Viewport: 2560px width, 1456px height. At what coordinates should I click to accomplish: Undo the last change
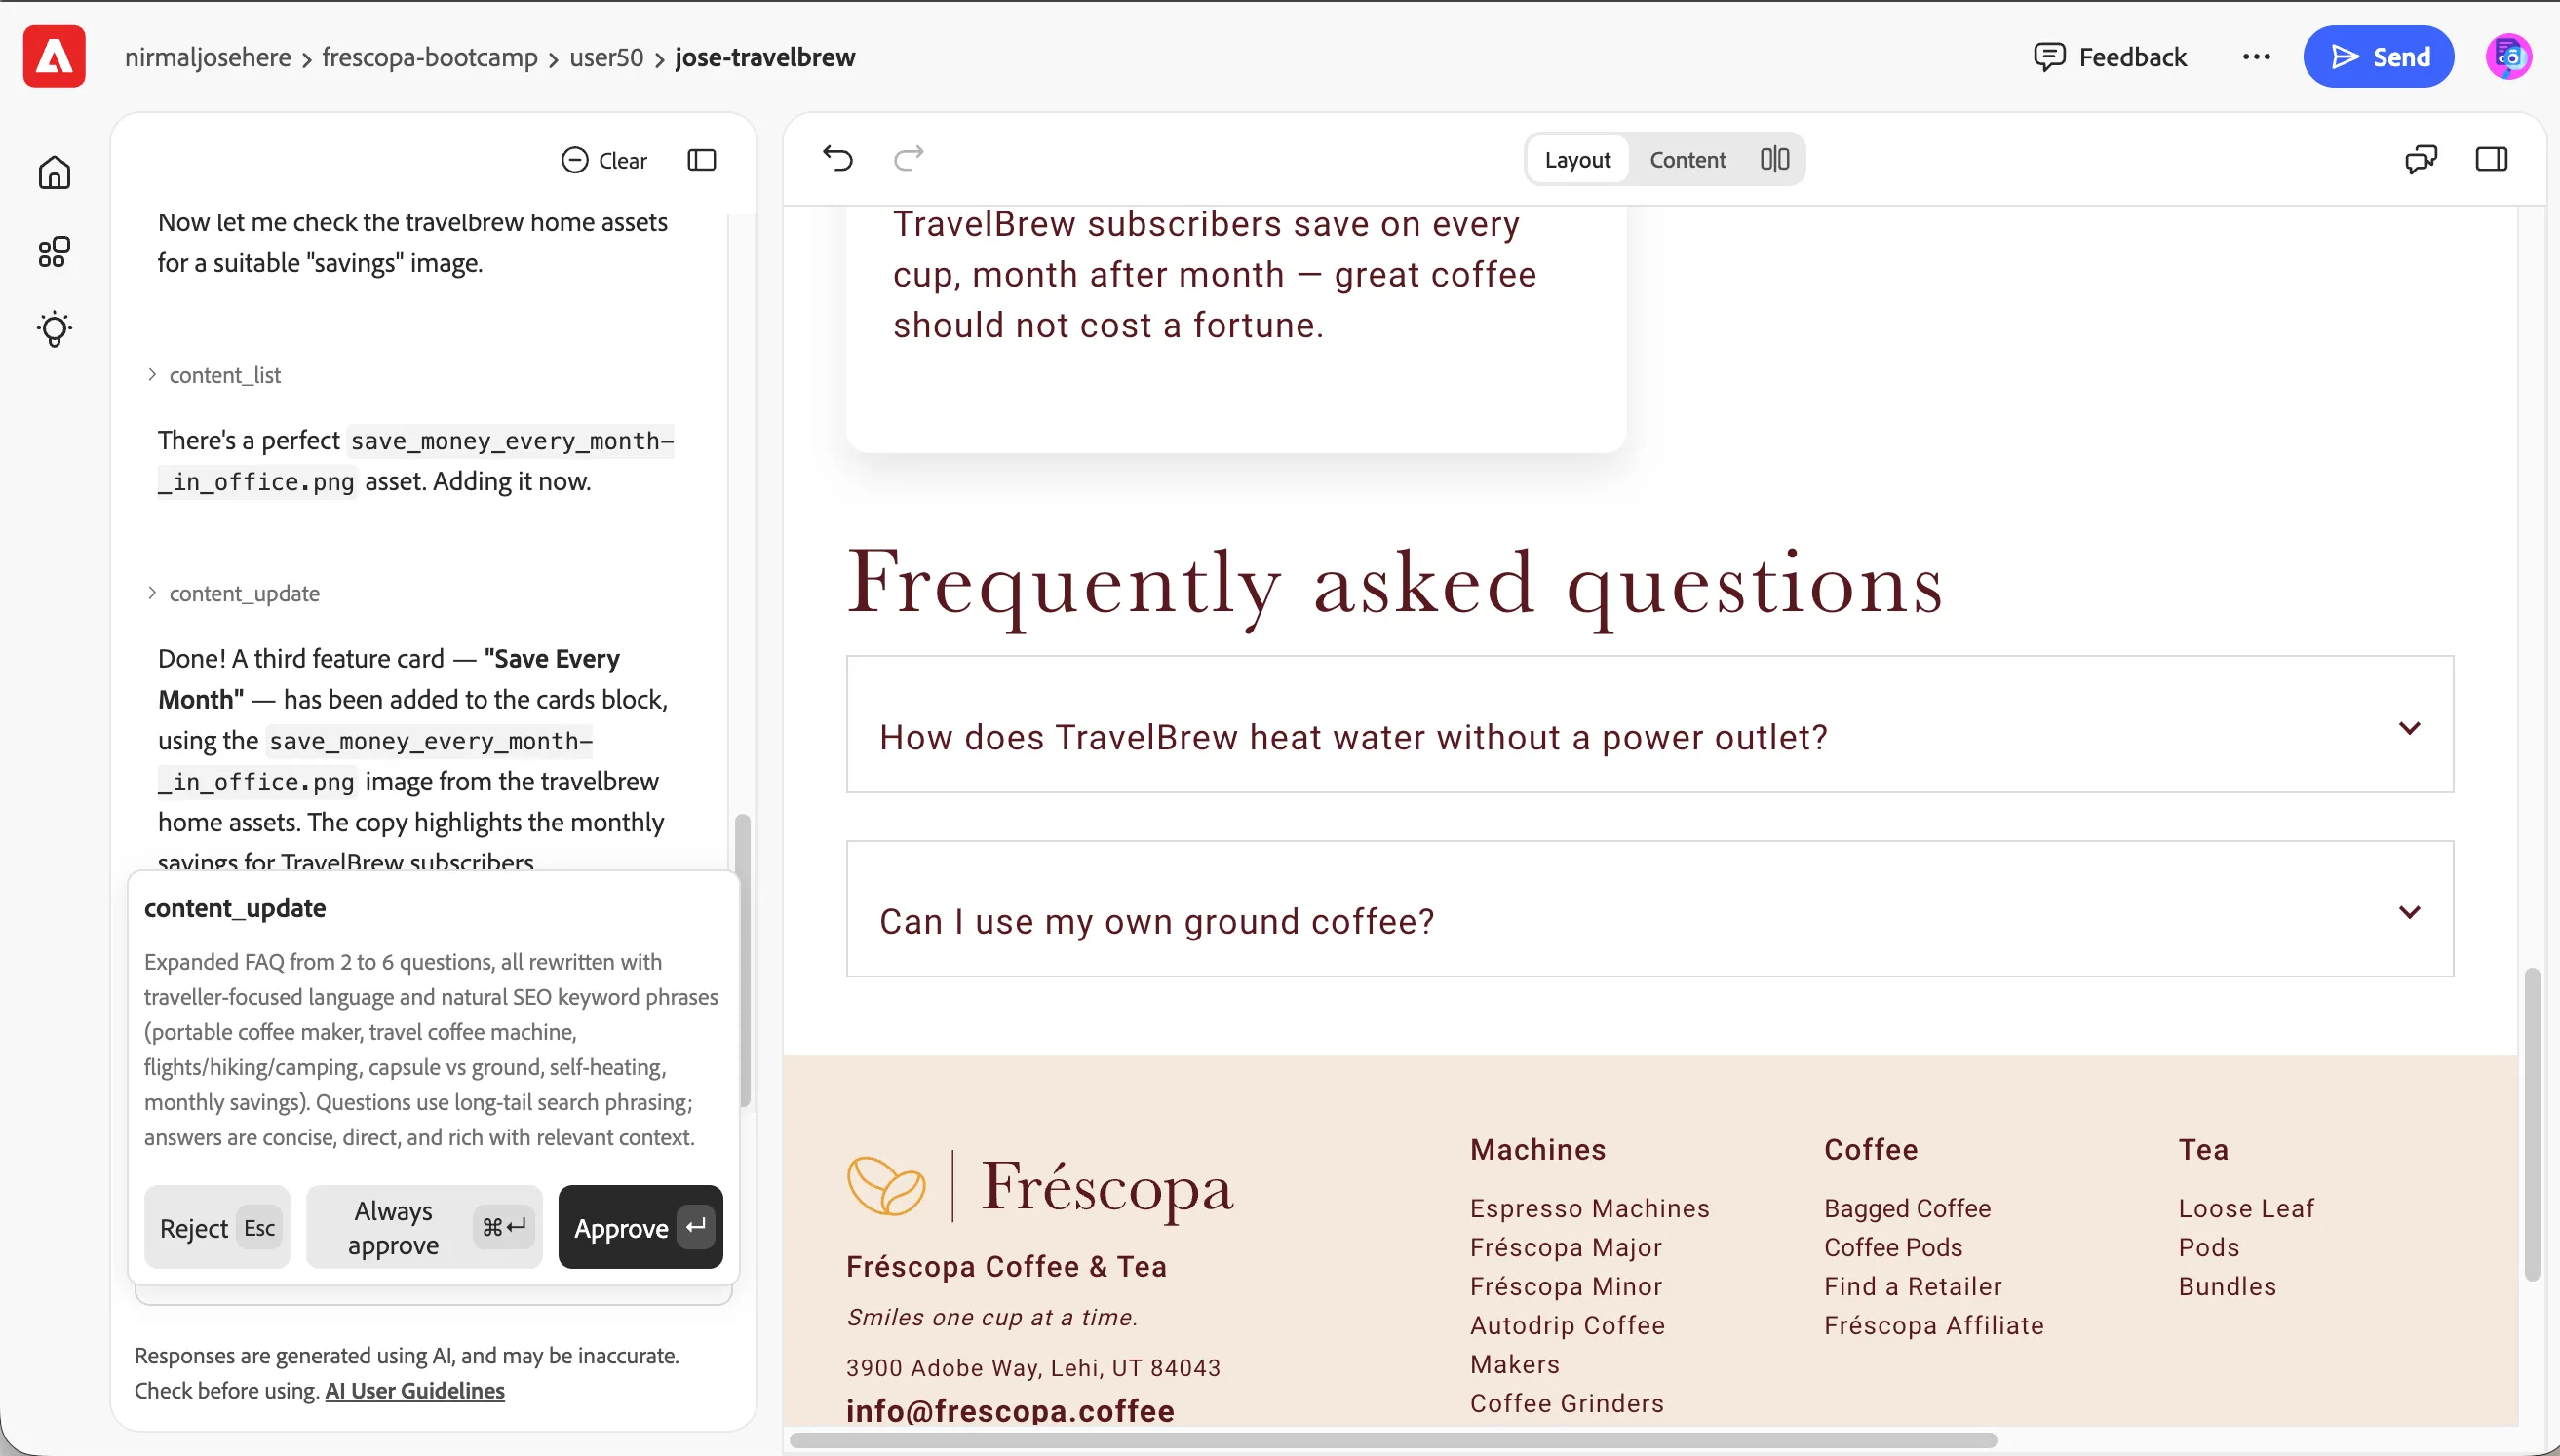(838, 158)
